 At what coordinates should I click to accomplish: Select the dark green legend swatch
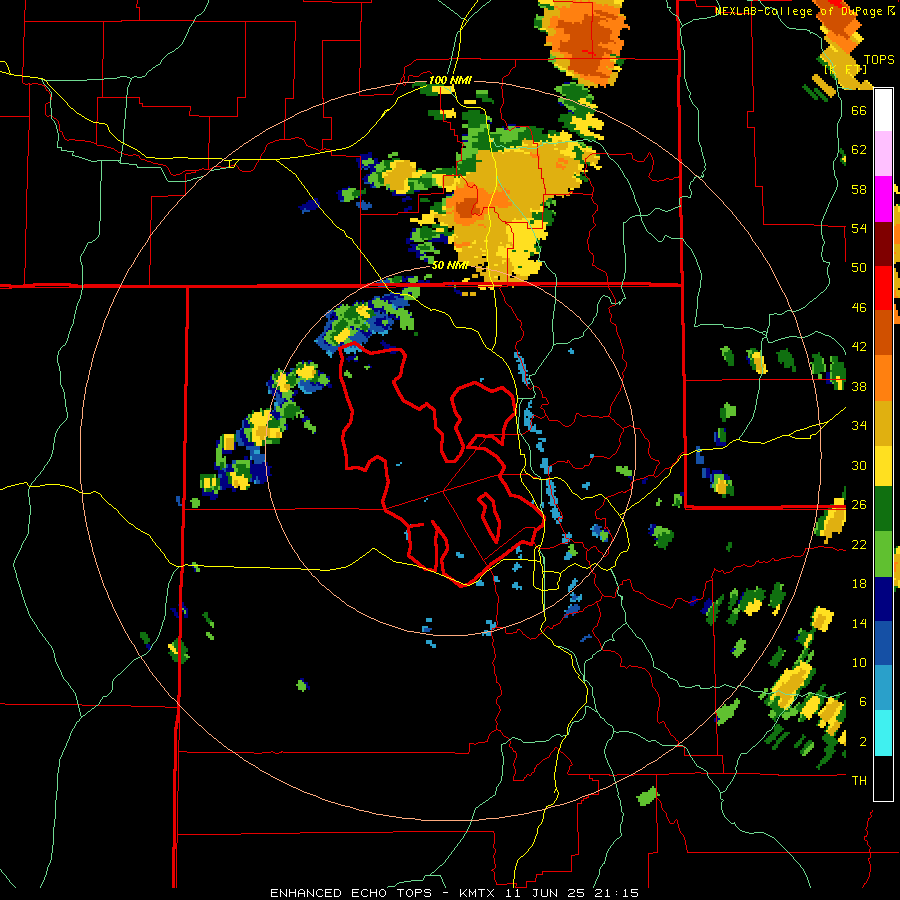click(x=883, y=509)
